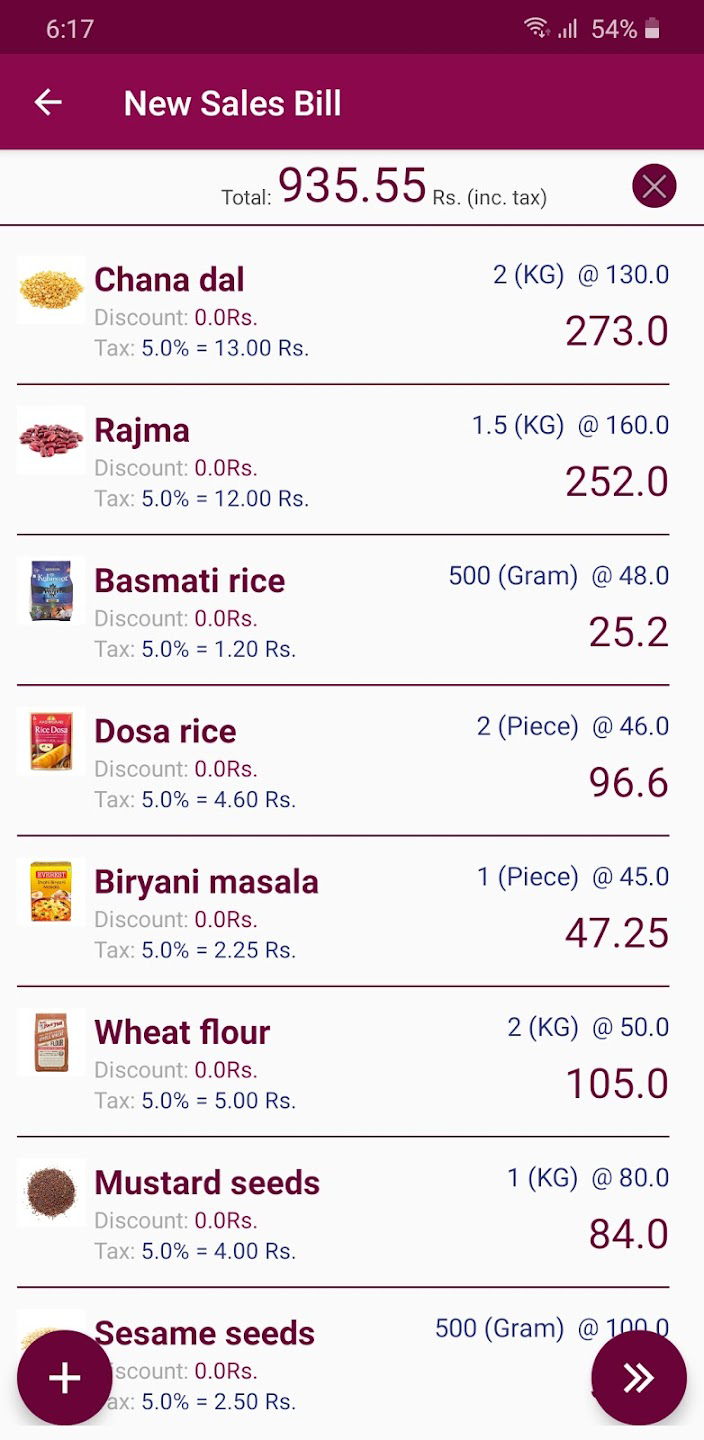This screenshot has width=704, height=1440.
Task: Tap the Basmati rice 25.2 amount
Action: (x=628, y=632)
